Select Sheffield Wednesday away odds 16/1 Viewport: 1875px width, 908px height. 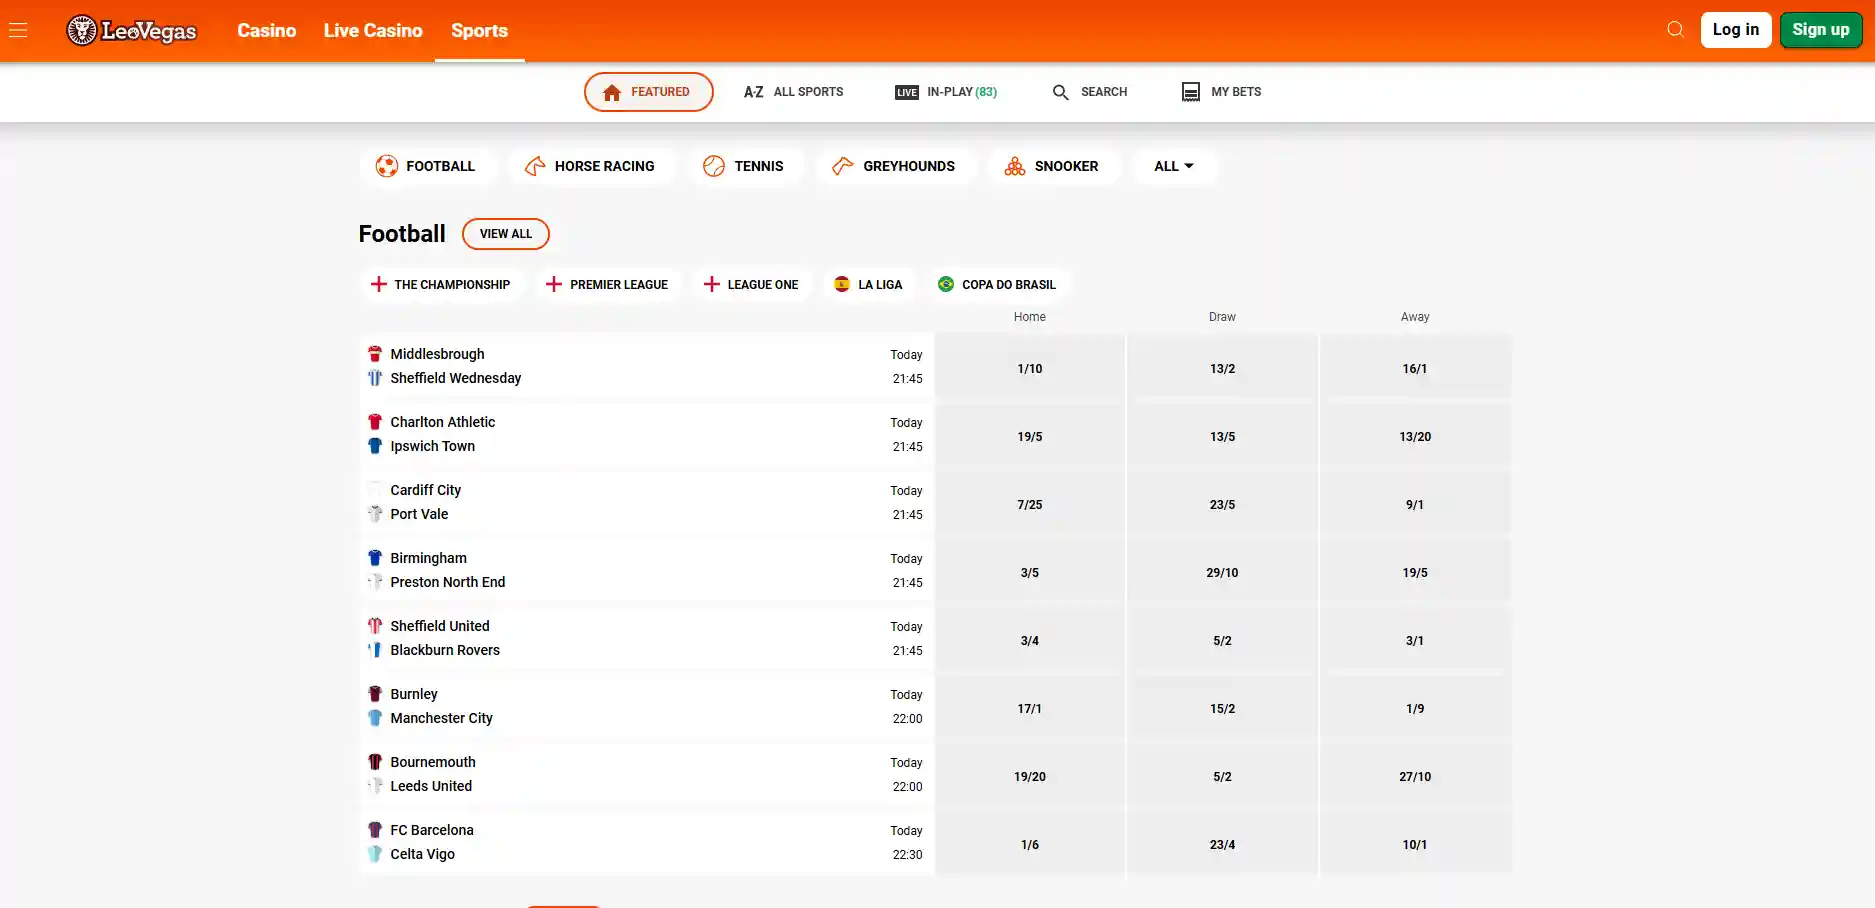coord(1415,369)
